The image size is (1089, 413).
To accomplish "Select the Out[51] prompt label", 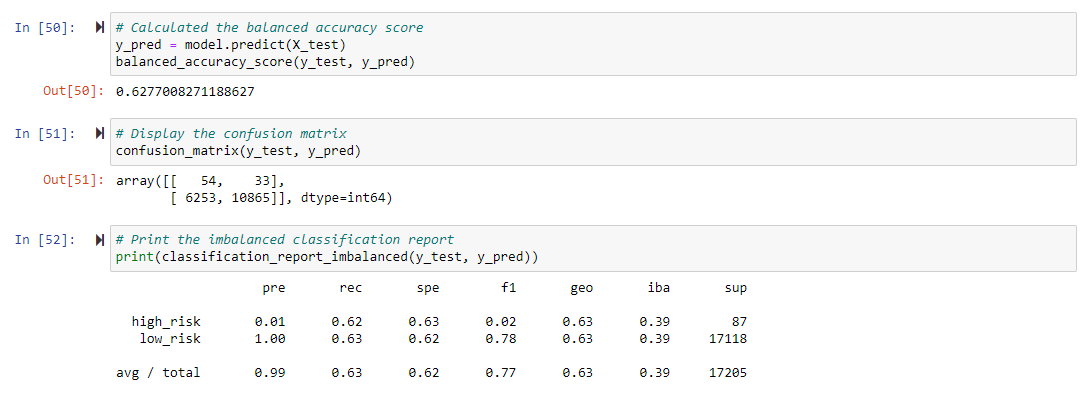I will pos(73,181).
